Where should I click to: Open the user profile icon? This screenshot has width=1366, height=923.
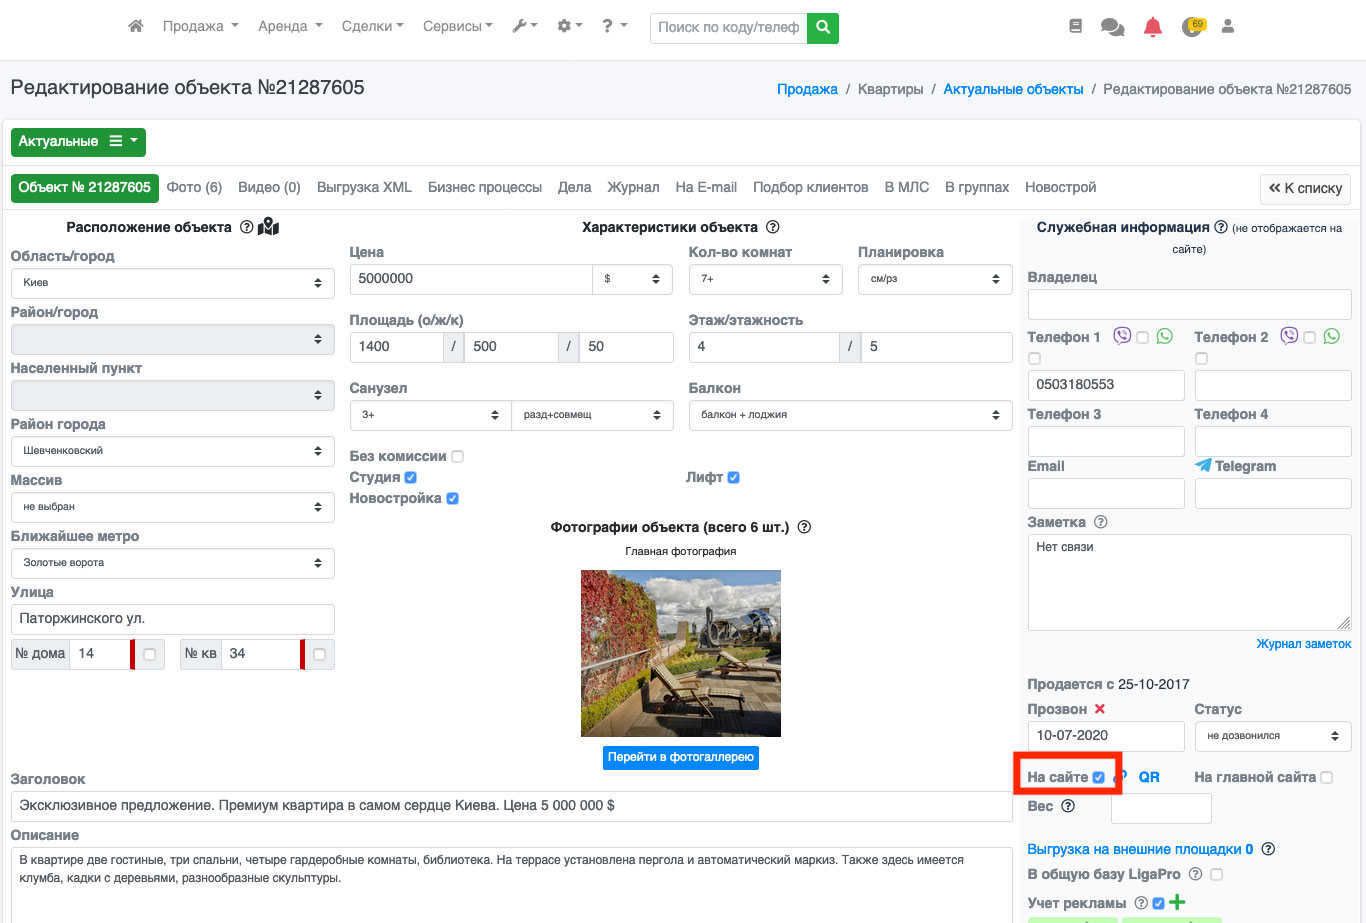click(1227, 27)
